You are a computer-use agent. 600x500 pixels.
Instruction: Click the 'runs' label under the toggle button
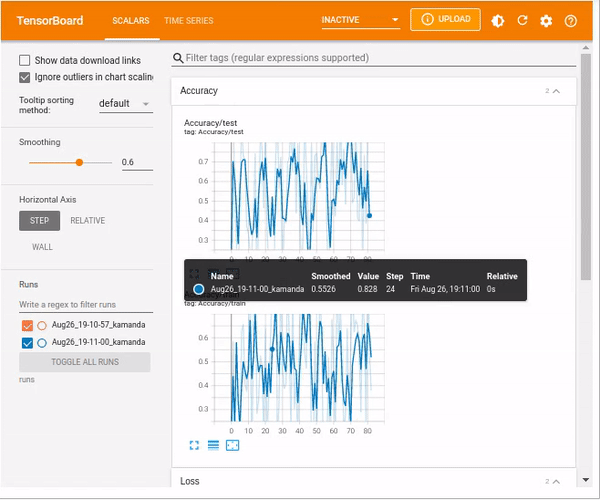[x=27, y=379]
